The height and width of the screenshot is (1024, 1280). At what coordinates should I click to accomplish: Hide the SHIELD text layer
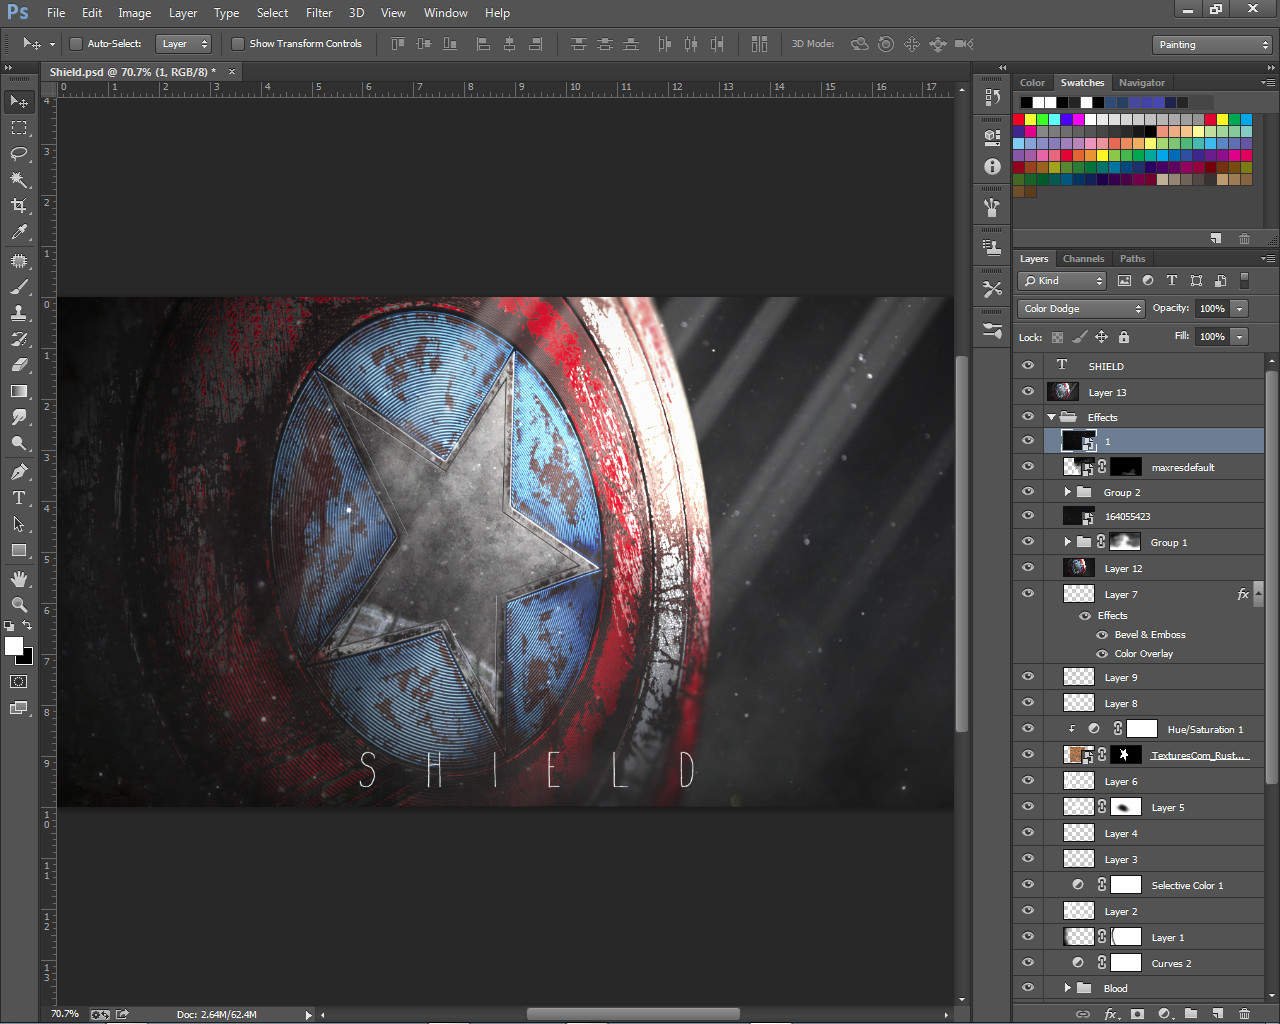point(1028,366)
